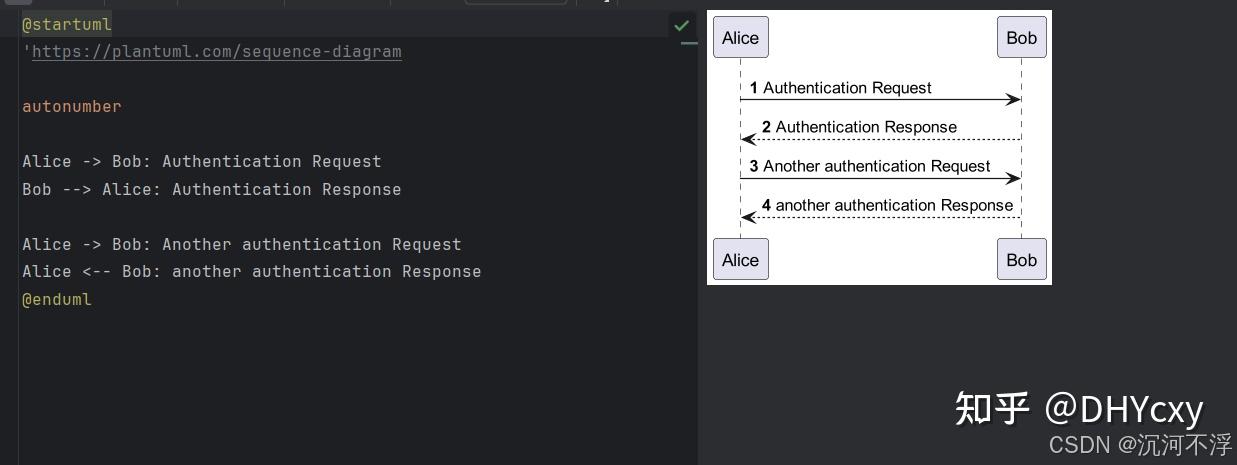Viewport: 1237px width, 465px height.
Task: Click the green checkmark inspection icon
Action: (681, 25)
